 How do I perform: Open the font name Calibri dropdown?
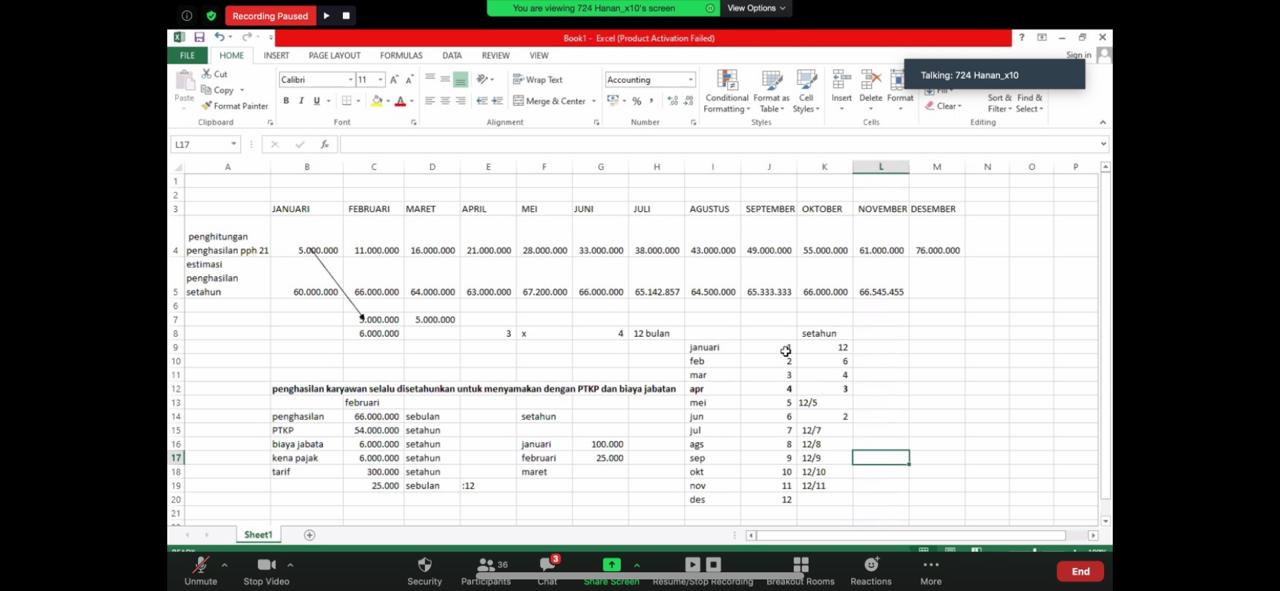pyautogui.click(x=350, y=80)
